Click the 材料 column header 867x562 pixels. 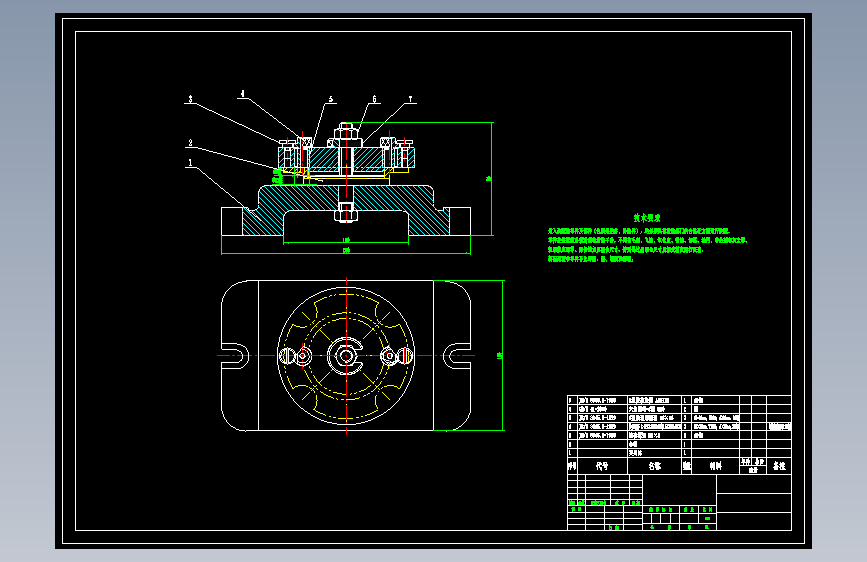715,466
